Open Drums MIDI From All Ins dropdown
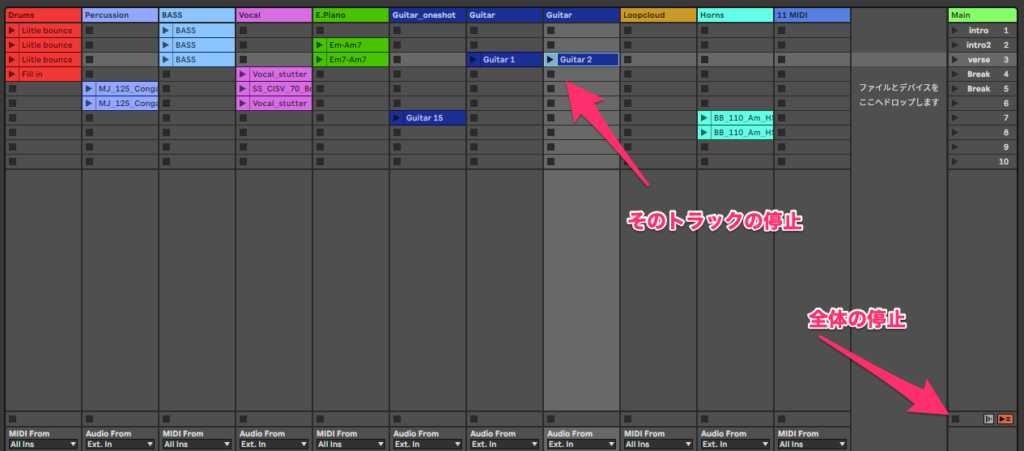This screenshot has height=451, width=1024. (x=41, y=444)
